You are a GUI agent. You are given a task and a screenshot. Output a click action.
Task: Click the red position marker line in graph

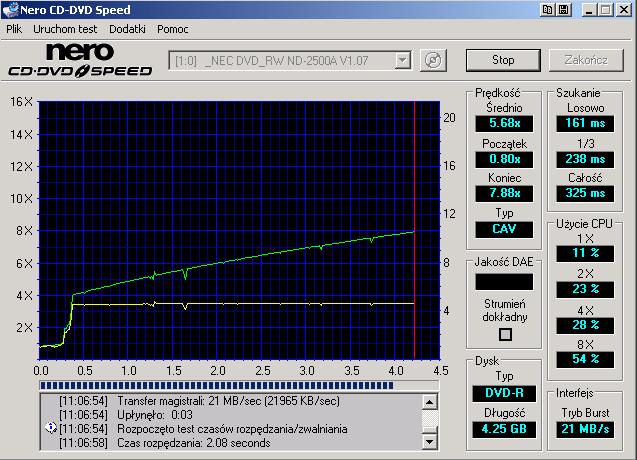click(x=414, y=230)
